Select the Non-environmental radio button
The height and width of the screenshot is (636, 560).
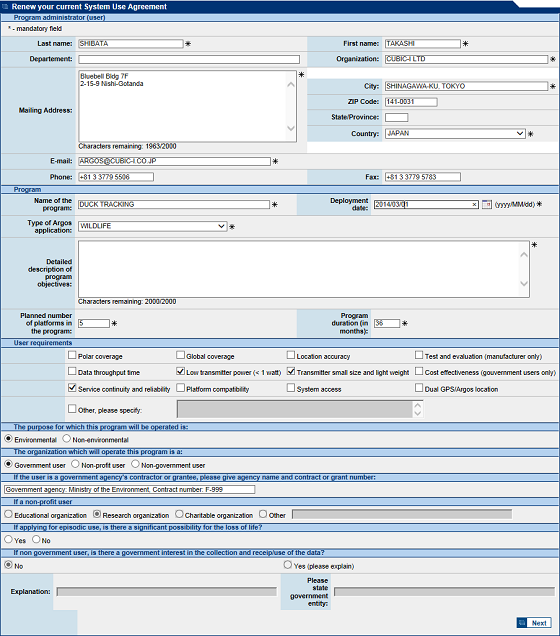coord(67,439)
